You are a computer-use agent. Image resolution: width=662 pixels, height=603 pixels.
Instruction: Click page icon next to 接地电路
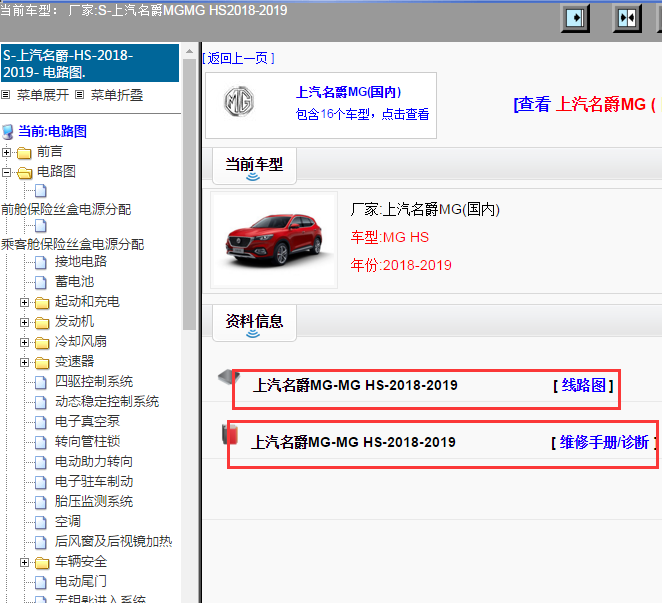tap(41, 263)
